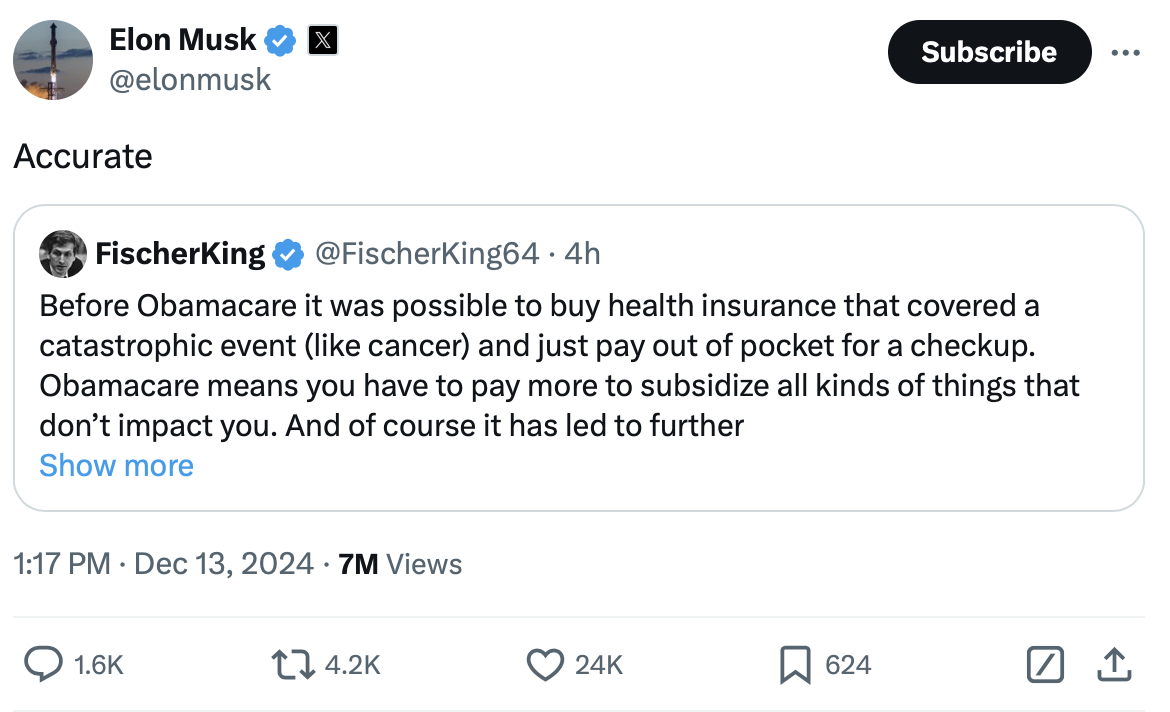This screenshot has width=1170, height=712.
Task: Open Elon Musk's rocket profile picture
Action: tap(53, 60)
